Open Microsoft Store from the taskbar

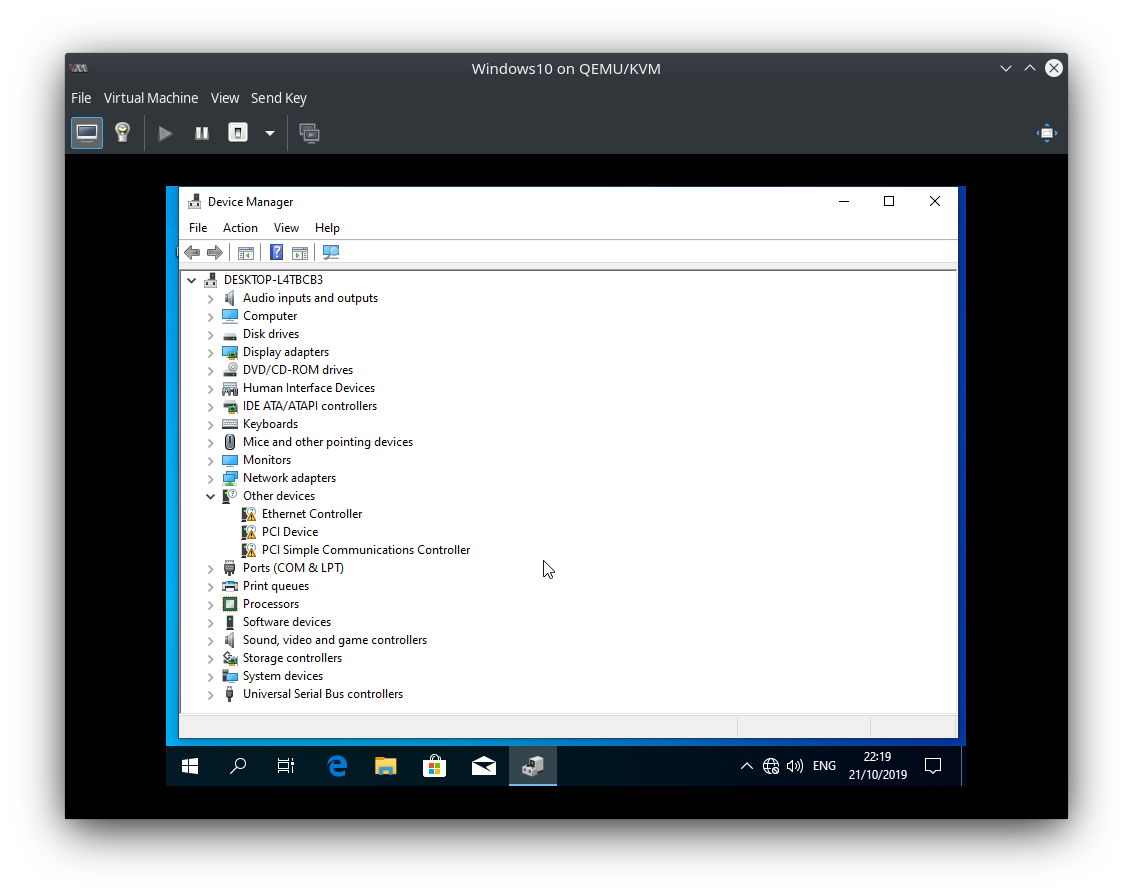pyautogui.click(x=434, y=766)
